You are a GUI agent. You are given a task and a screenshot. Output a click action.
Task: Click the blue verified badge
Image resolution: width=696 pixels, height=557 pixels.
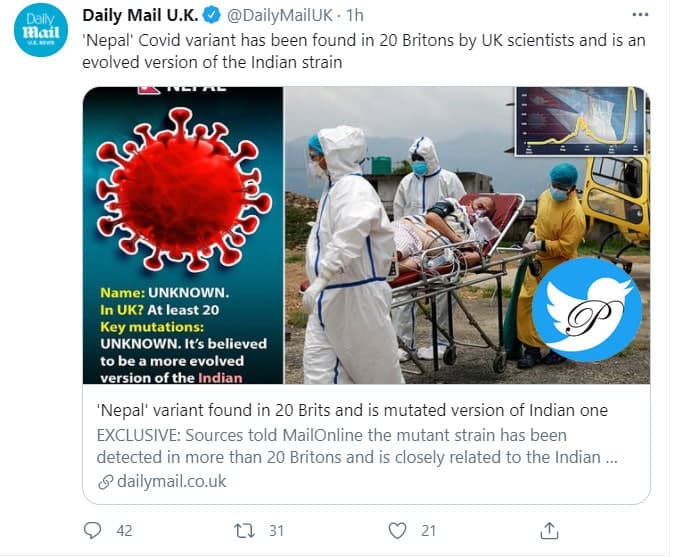point(213,16)
